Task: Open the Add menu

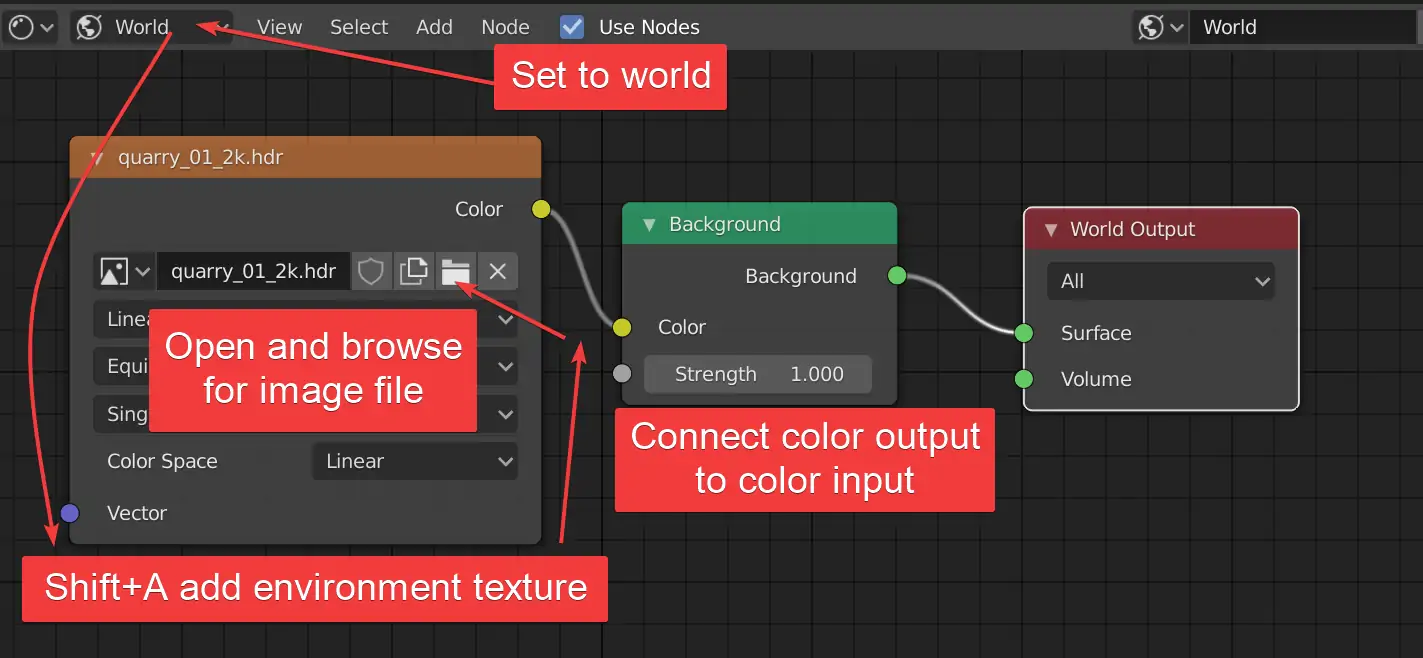Action: 434,27
